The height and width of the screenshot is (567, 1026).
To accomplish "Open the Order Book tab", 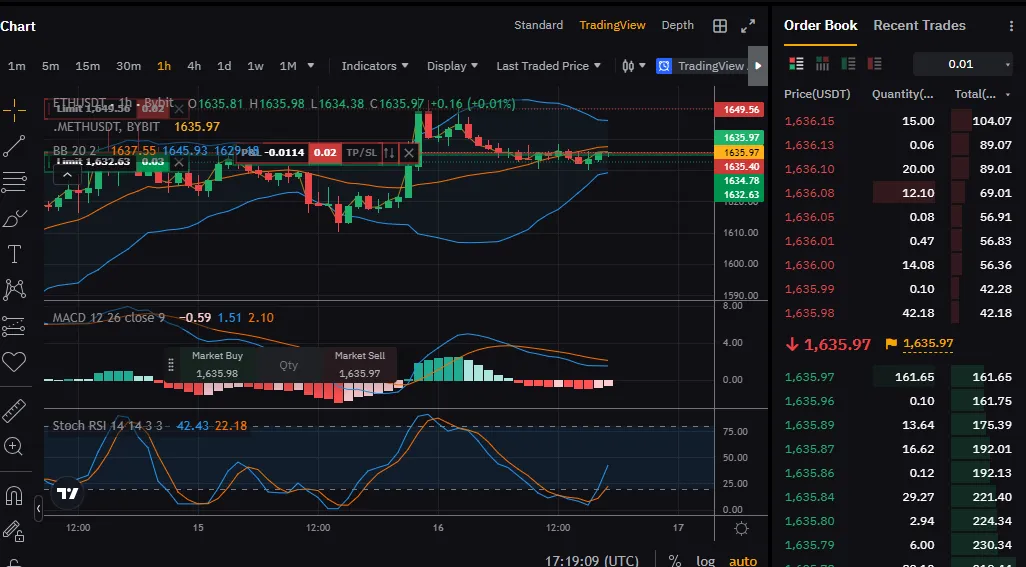I will tap(821, 26).
